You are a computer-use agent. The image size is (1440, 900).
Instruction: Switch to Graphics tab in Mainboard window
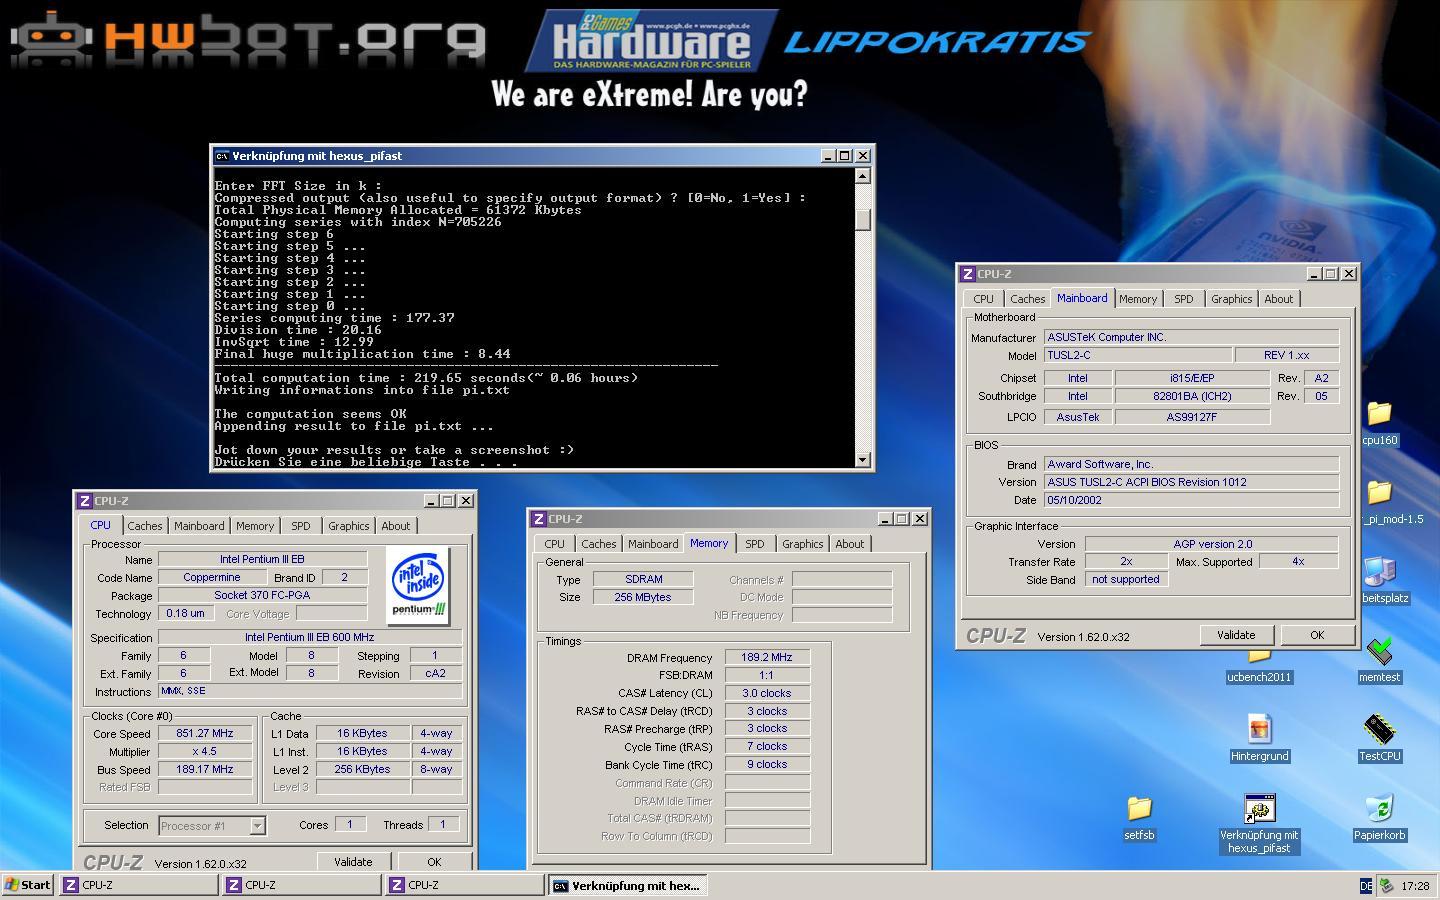1232,299
